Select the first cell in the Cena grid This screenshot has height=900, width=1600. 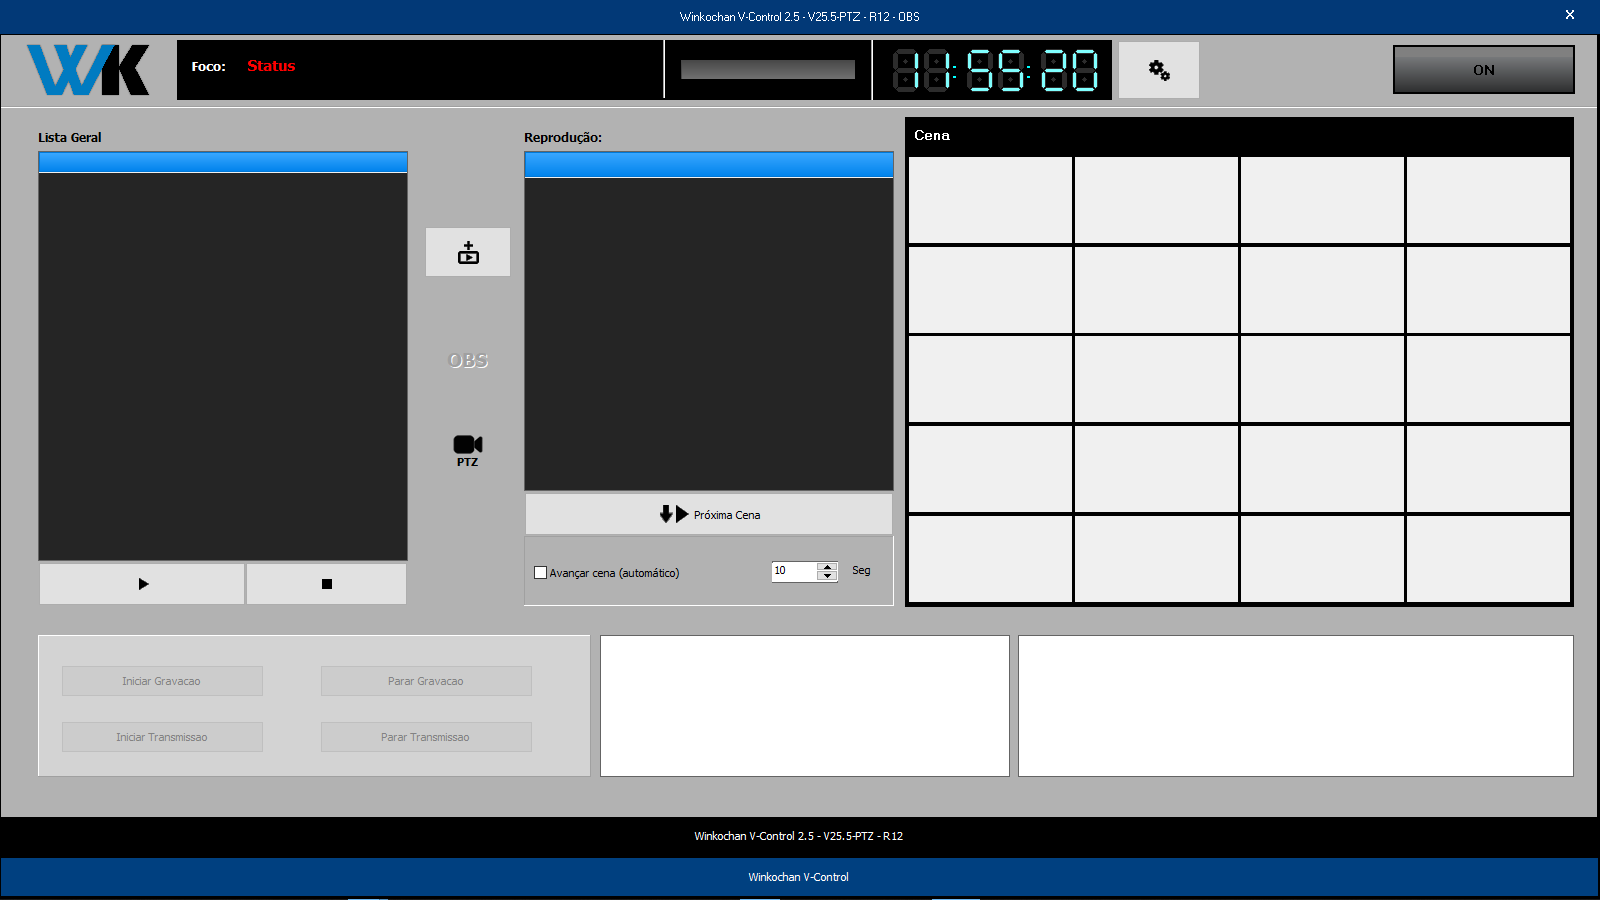pos(989,200)
